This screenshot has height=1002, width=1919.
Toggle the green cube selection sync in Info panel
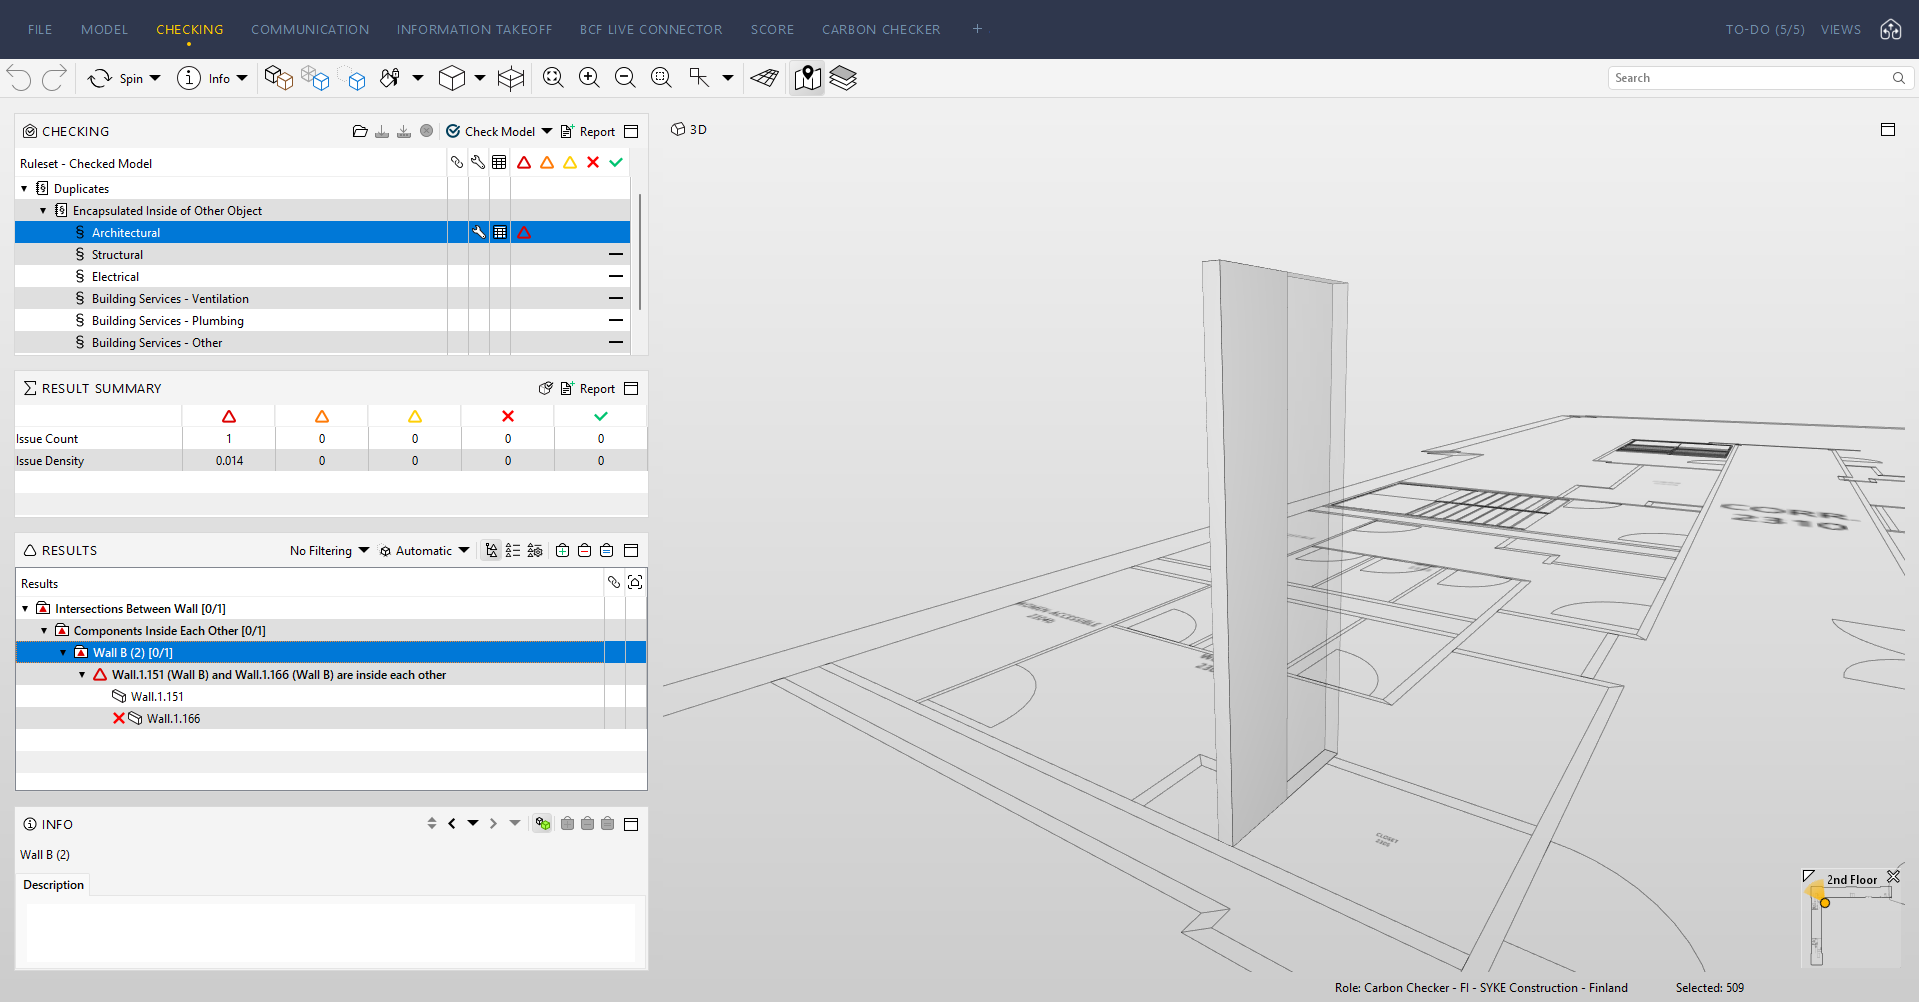(x=542, y=824)
